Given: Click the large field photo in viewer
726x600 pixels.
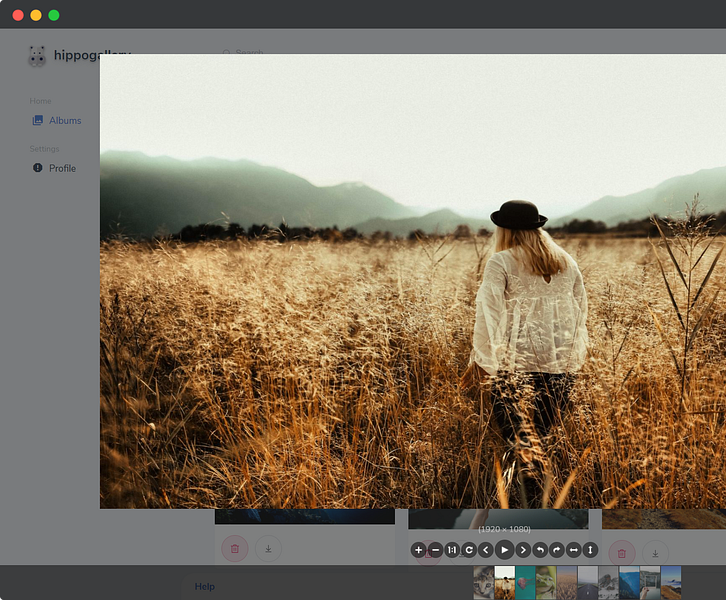Looking at the screenshot, I should pos(413,281).
